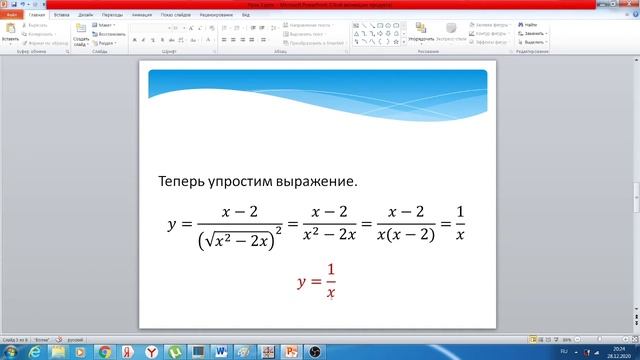The height and width of the screenshot is (360, 640).
Task: Click the decrease list level icon
Action: point(253,28)
